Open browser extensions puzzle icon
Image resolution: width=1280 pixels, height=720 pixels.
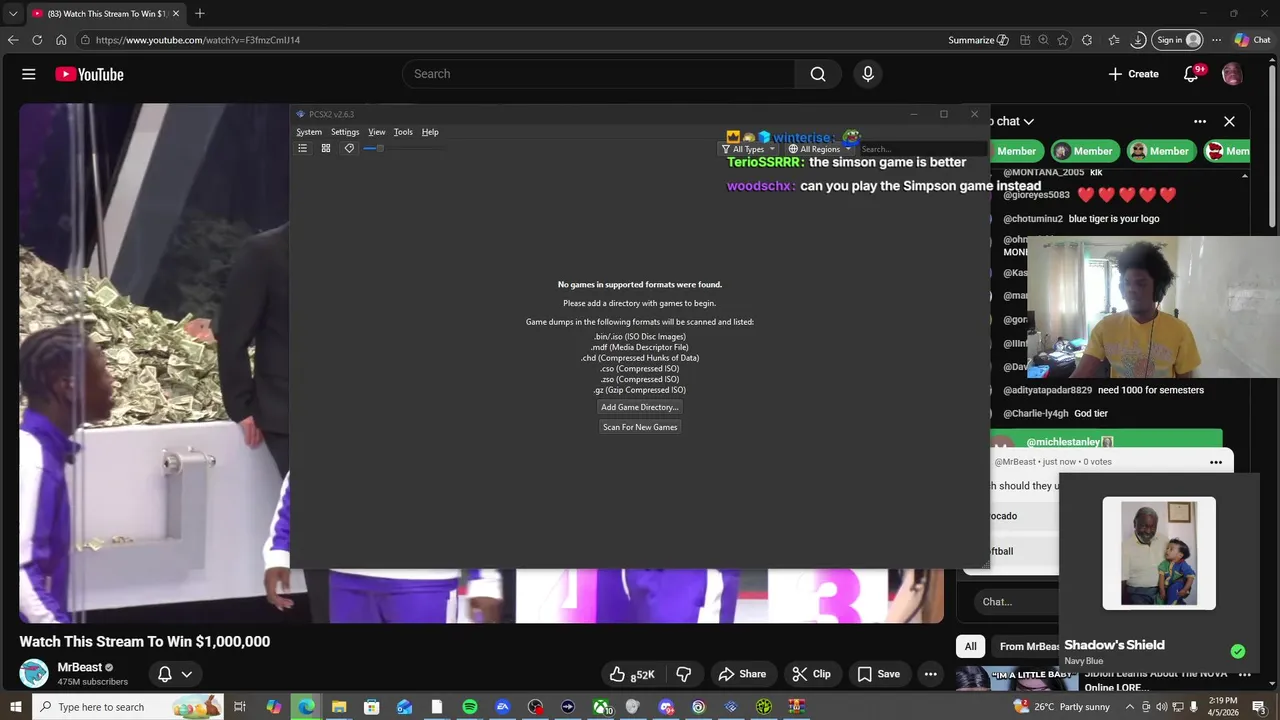[x=1087, y=40]
